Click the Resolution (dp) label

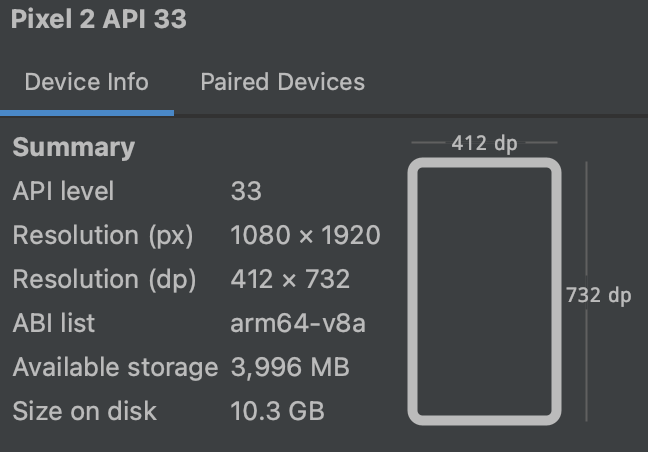pos(104,280)
